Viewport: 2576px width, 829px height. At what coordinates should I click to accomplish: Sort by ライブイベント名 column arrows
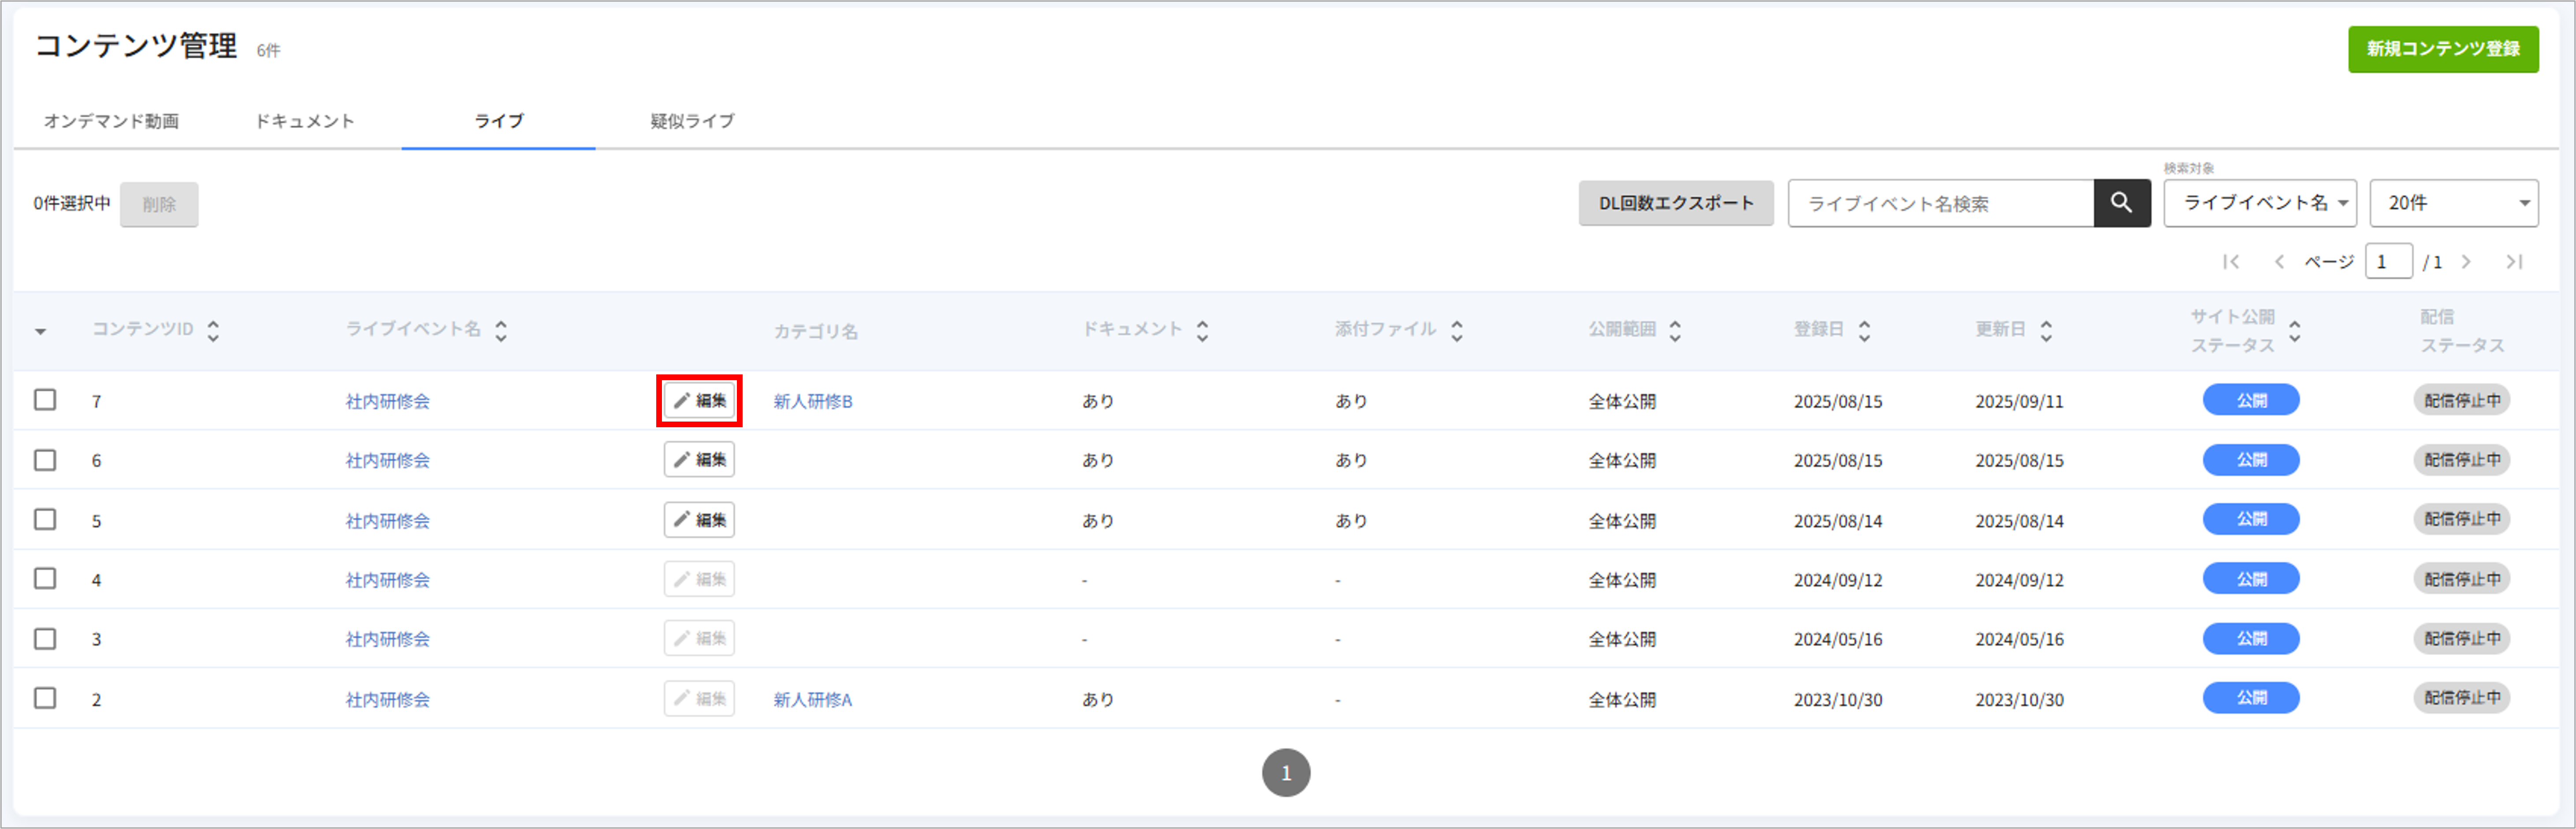tap(501, 331)
